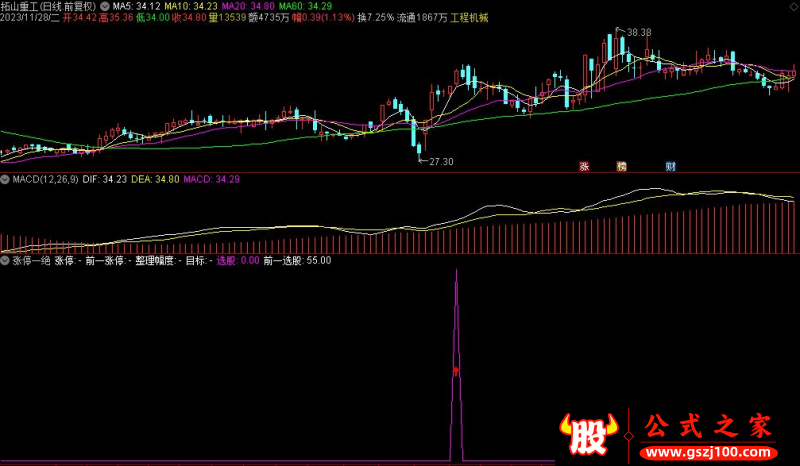The width and height of the screenshot is (800, 466).
Task: Expand the 涨停一绝 indicator dropdown arrow
Action: tap(5, 260)
